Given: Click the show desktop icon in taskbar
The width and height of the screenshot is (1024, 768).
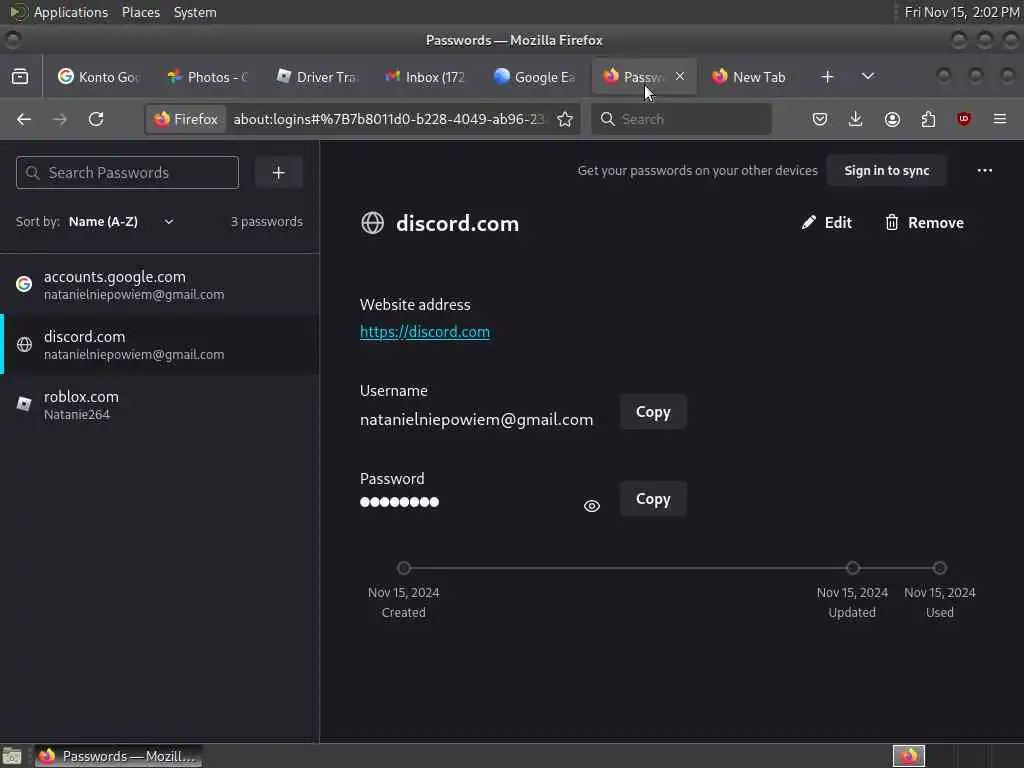Looking at the screenshot, I should (x=12, y=756).
